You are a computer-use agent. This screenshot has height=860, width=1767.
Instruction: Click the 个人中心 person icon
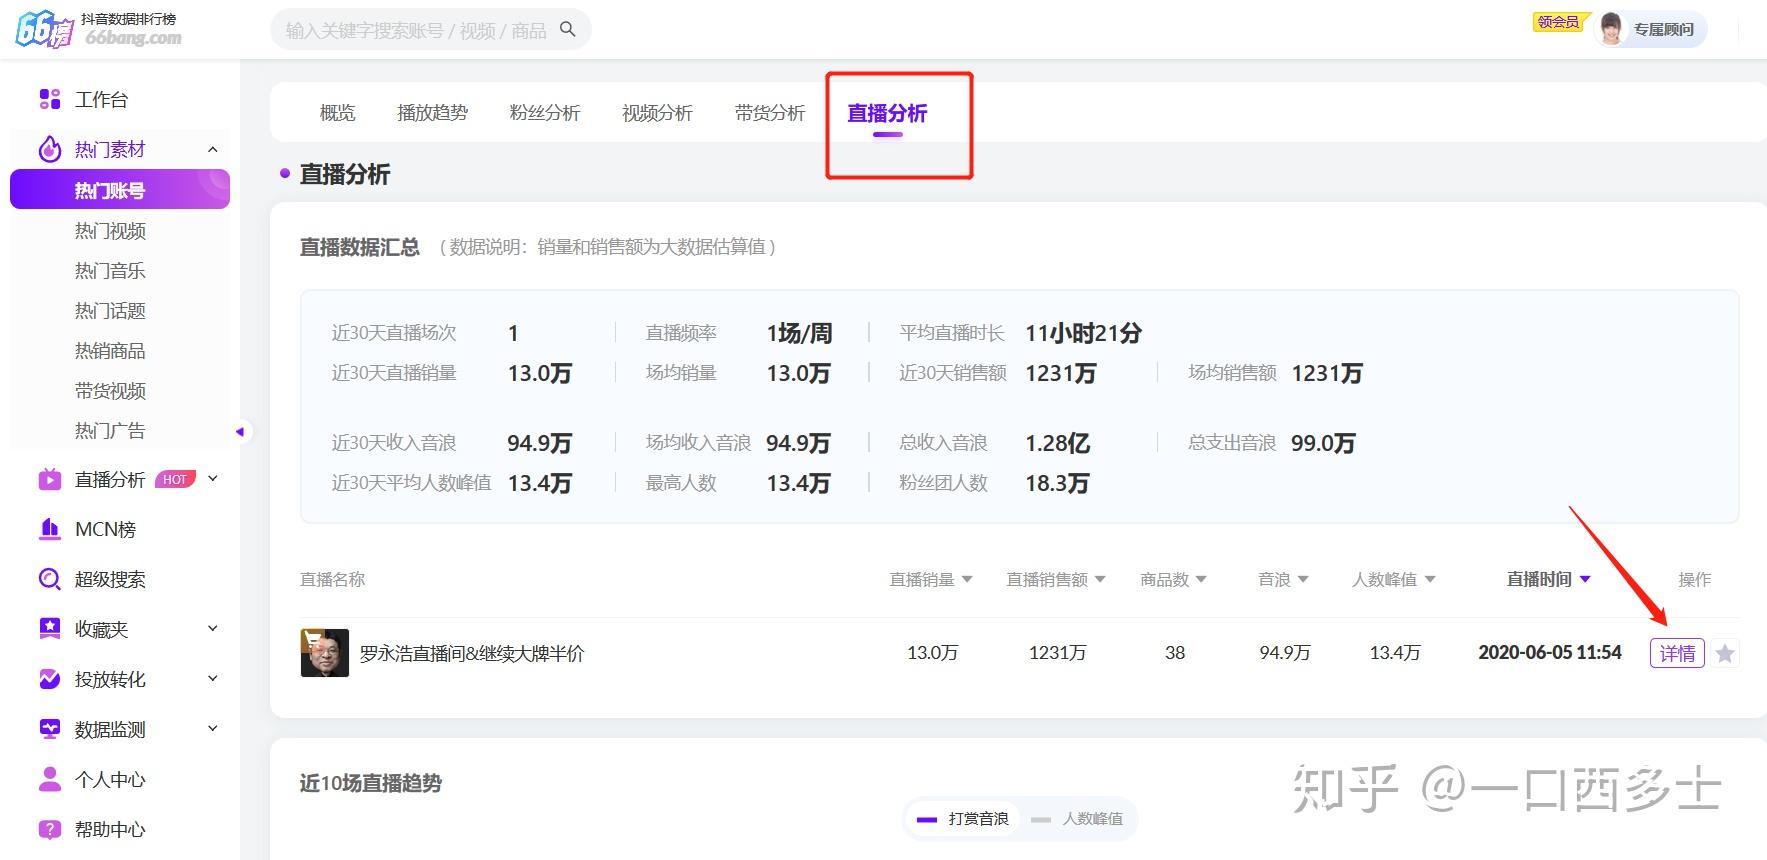coord(50,779)
